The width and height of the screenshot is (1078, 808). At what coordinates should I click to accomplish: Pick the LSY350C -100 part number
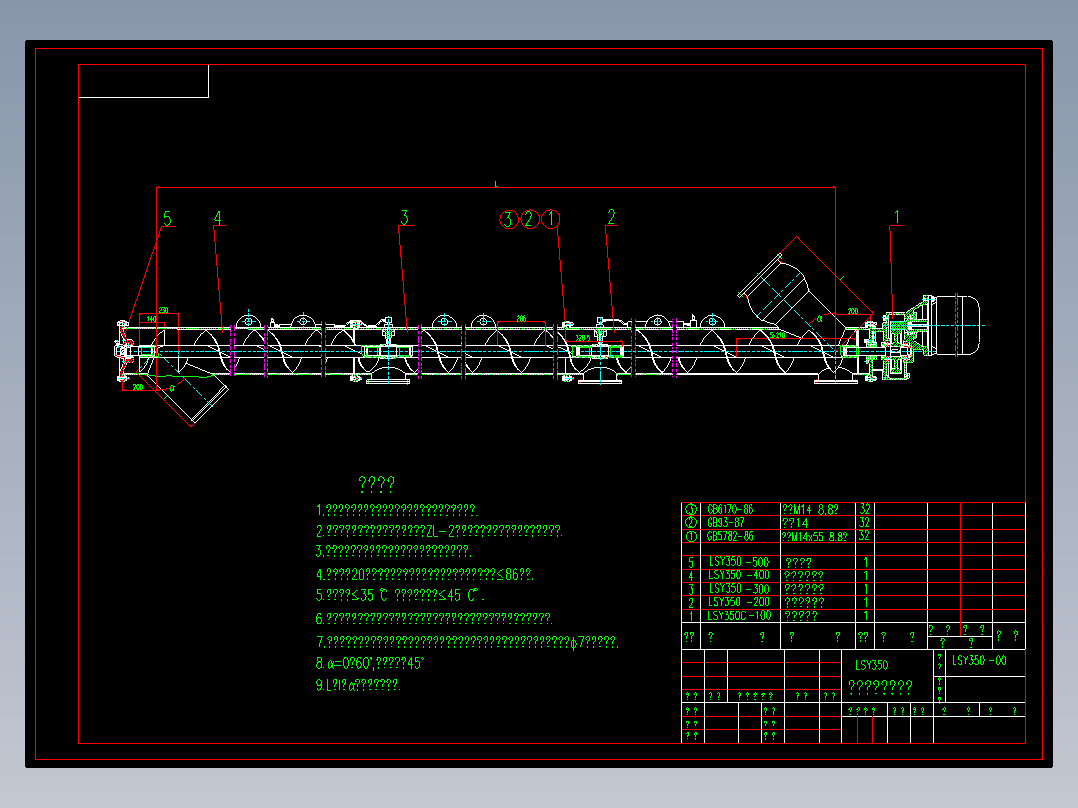click(x=739, y=615)
